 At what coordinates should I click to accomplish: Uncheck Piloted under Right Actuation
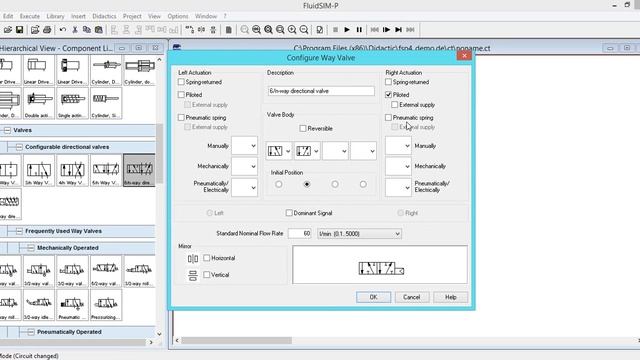tap(388, 95)
